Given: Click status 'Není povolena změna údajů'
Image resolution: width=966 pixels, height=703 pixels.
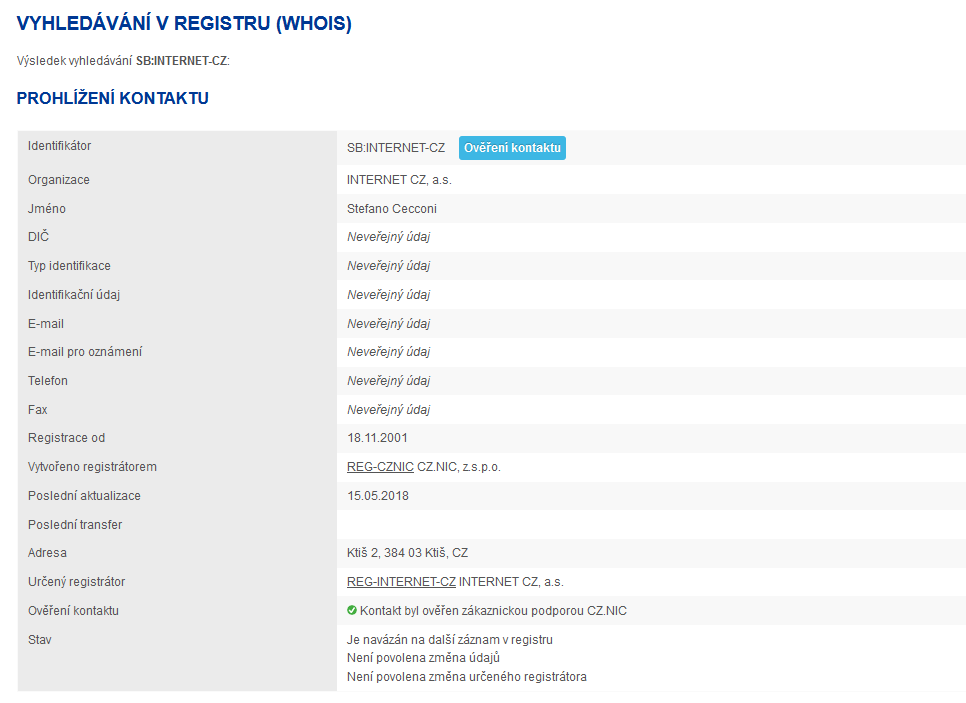Looking at the screenshot, I should pyautogui.click(x=423, y=658).
